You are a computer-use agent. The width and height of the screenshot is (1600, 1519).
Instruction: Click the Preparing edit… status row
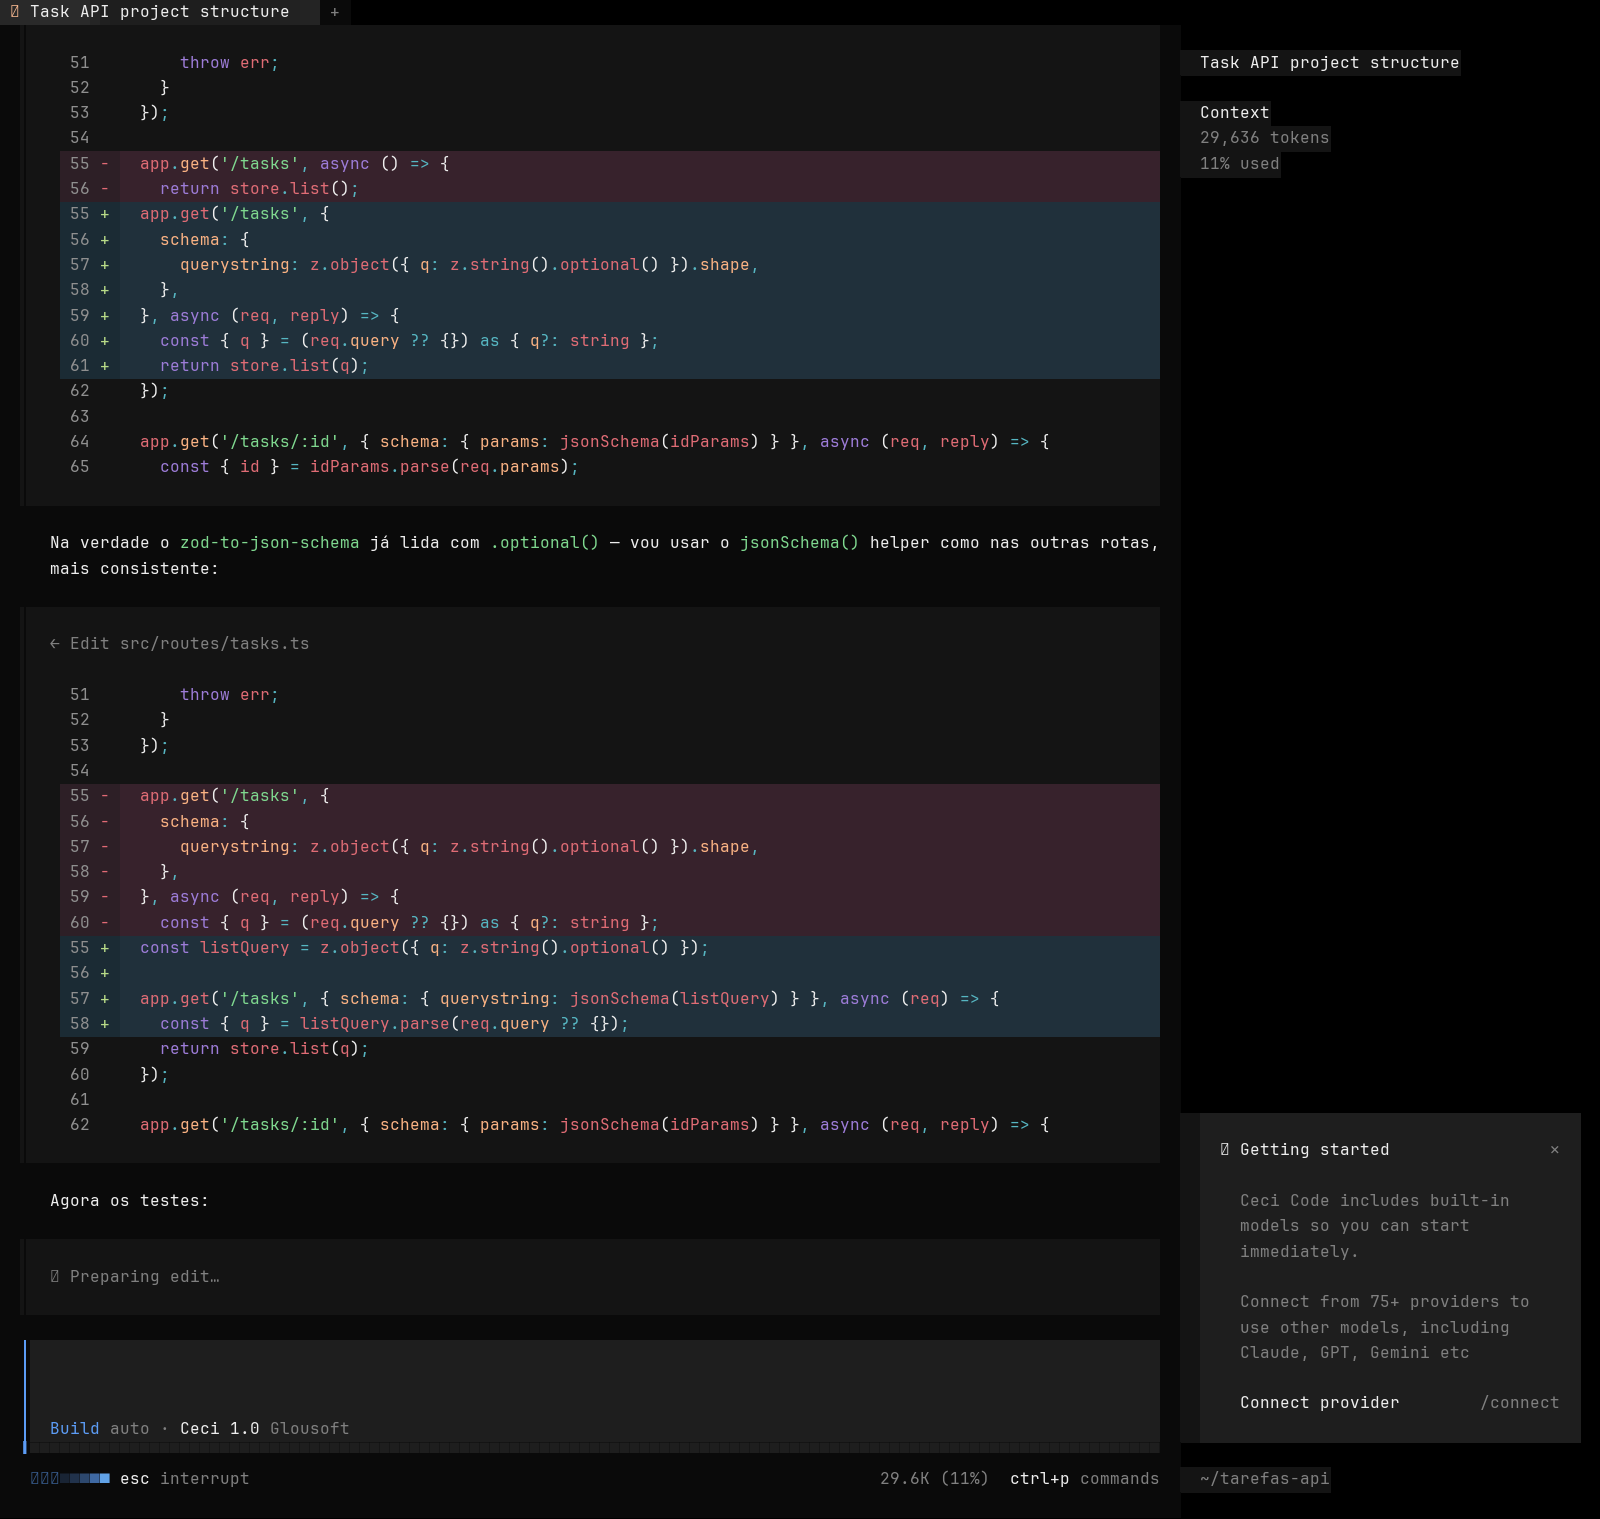(x=590, y=1277)
